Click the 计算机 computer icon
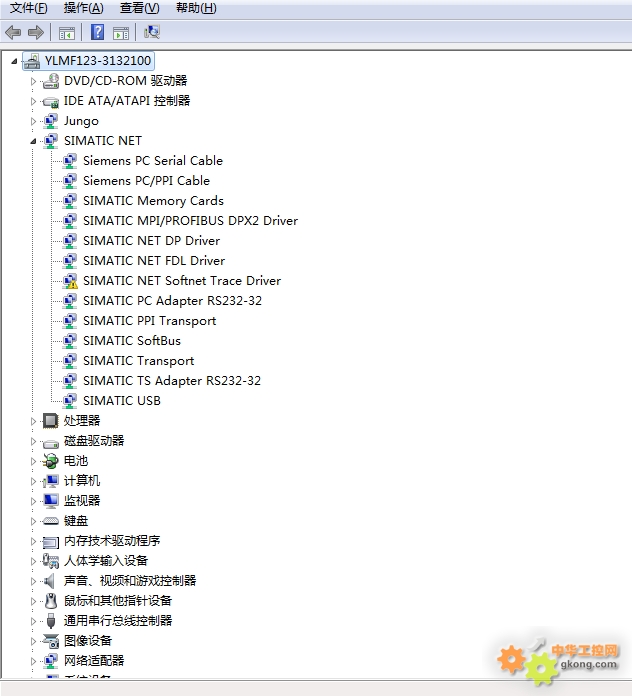 [51, 481]
